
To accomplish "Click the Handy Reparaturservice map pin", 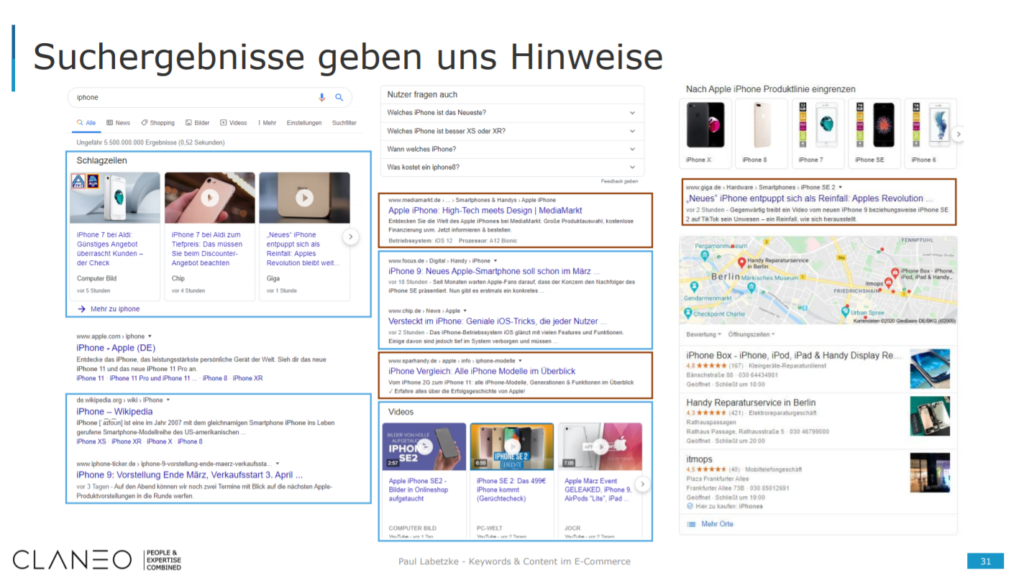I will click(741, 262).
